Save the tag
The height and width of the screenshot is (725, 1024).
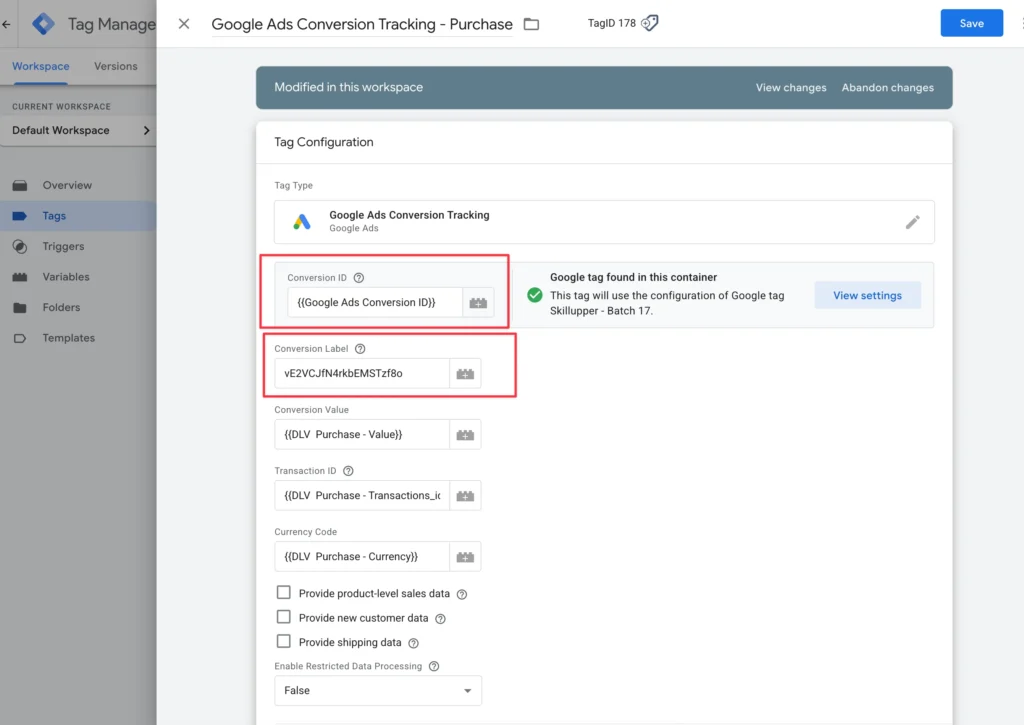coord(972,24)
